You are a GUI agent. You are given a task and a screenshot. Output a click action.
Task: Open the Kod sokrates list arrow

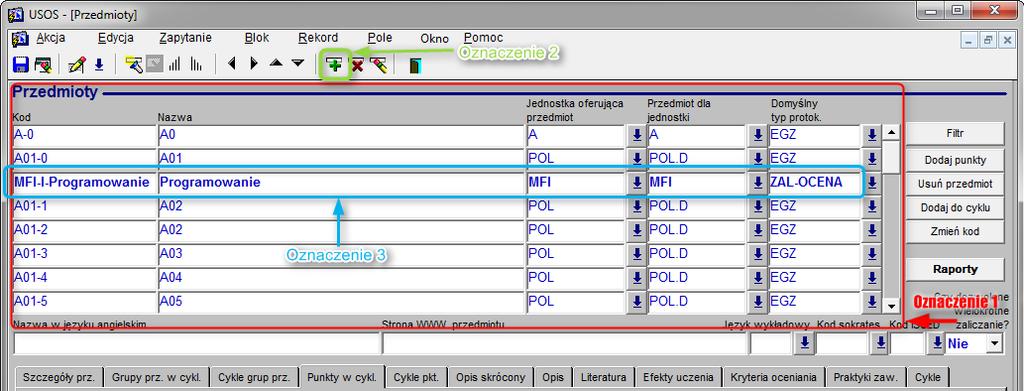coord(880,343)
